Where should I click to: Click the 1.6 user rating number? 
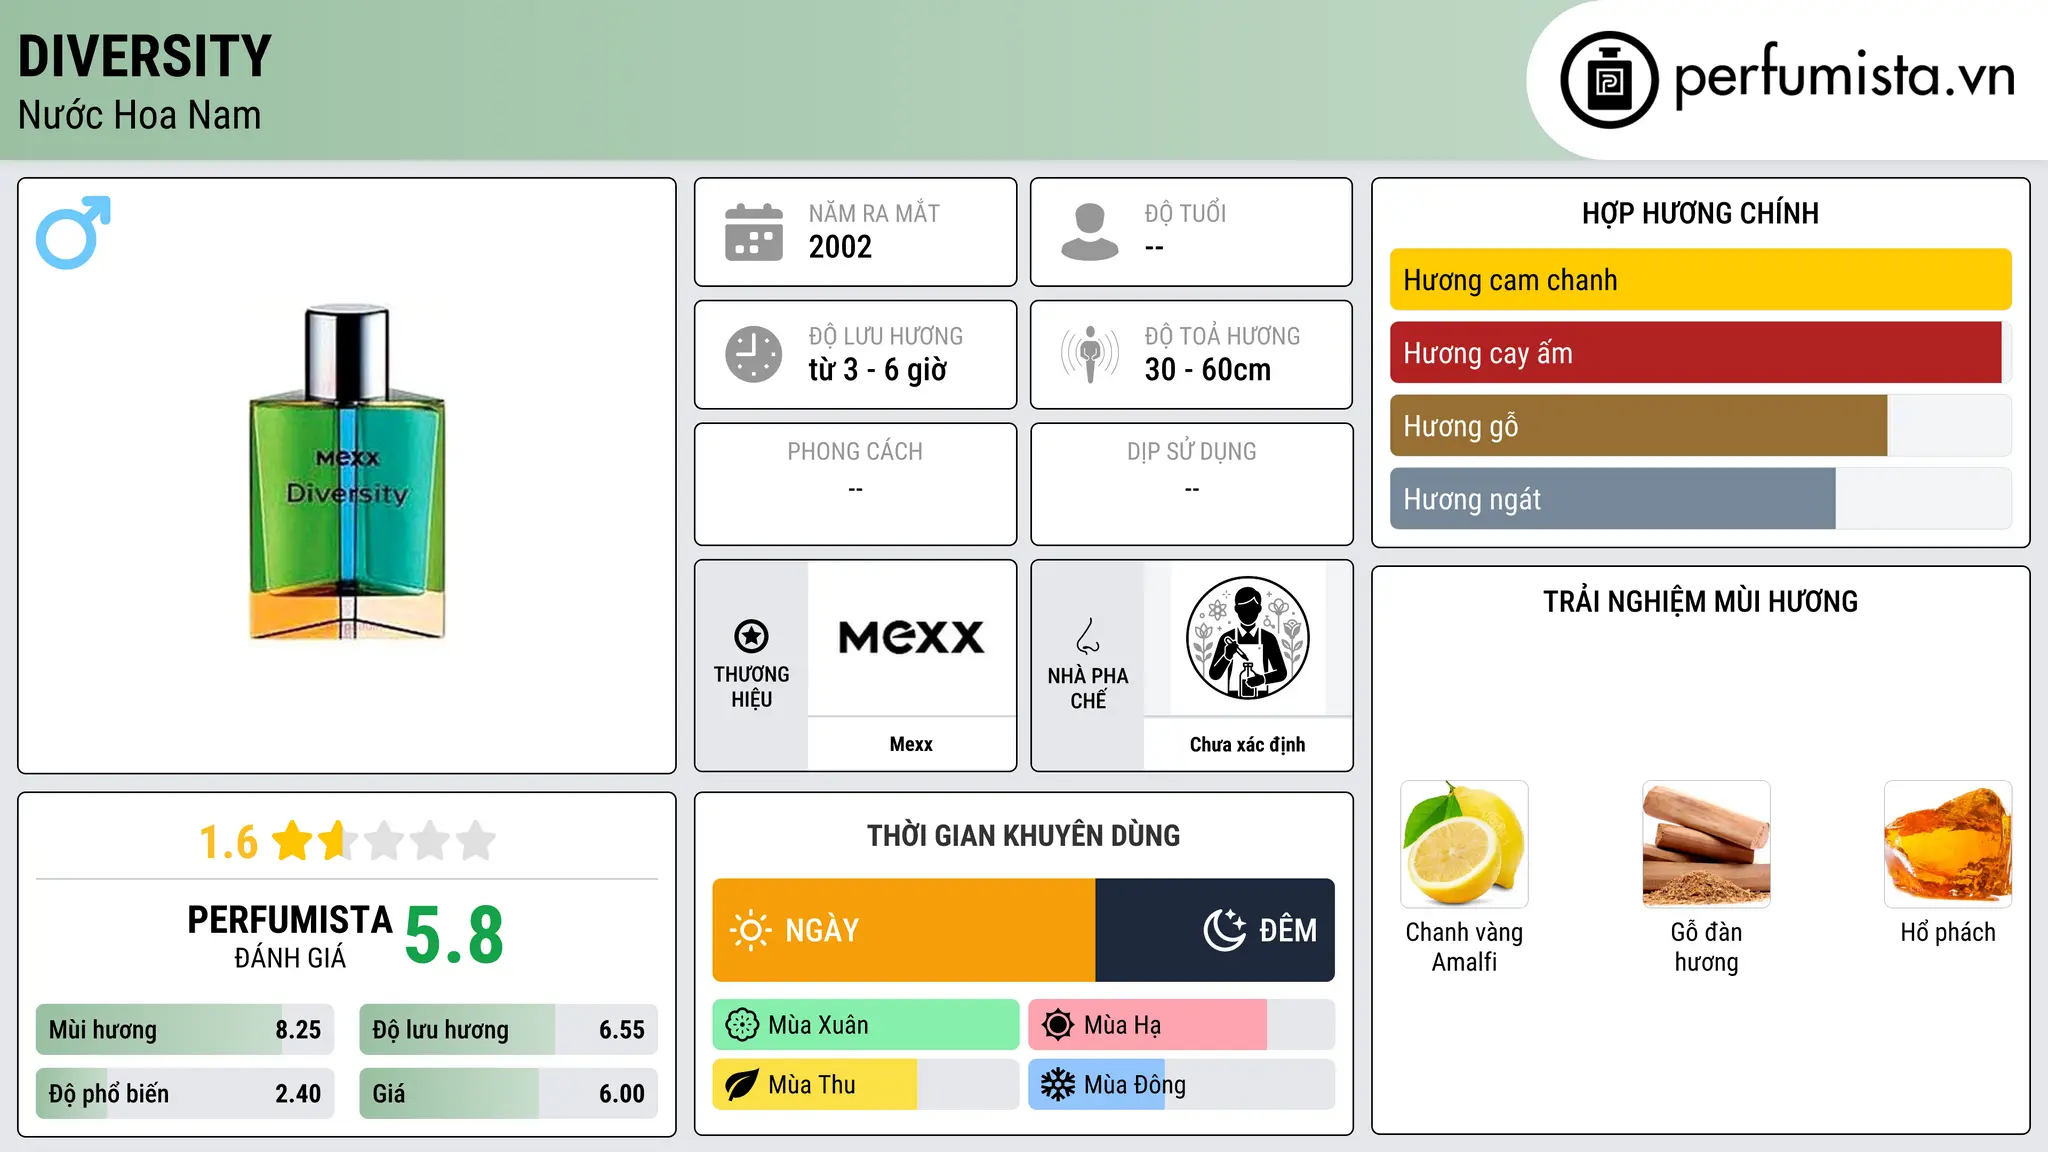coord(228,842)
